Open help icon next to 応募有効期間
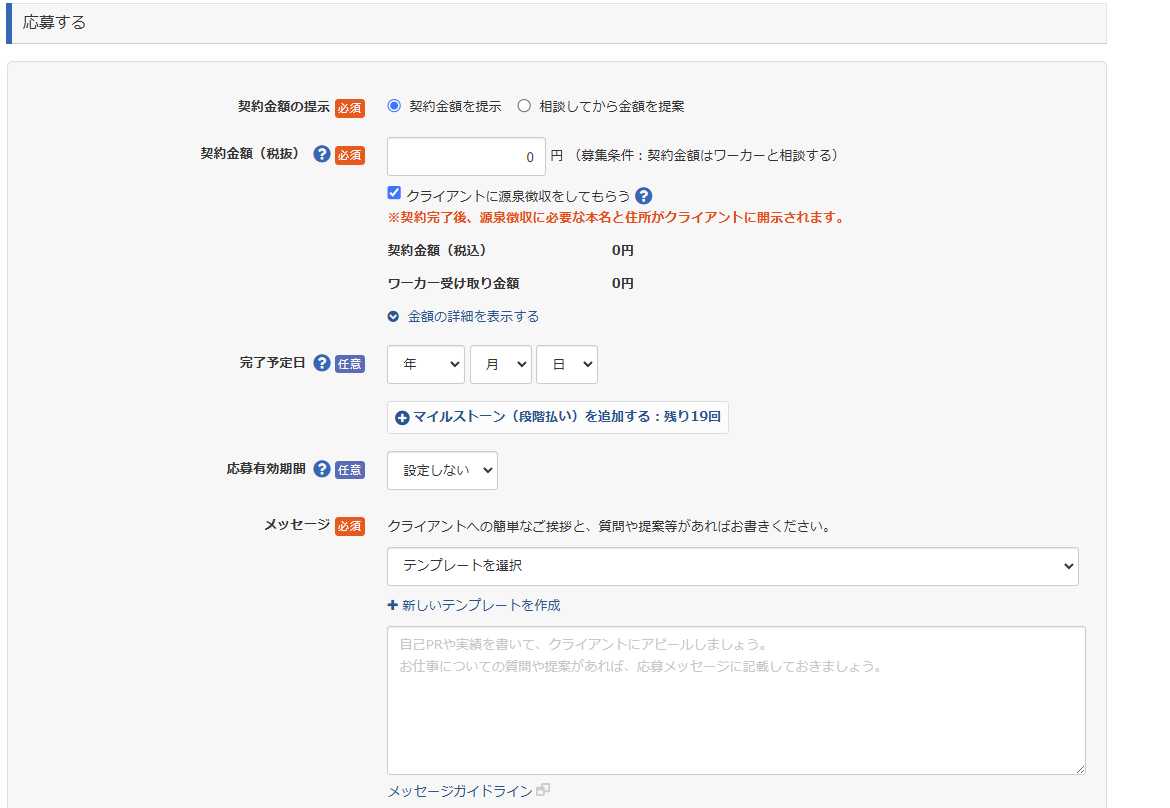This screenshot has width=1170, height=808. (322, 469)
